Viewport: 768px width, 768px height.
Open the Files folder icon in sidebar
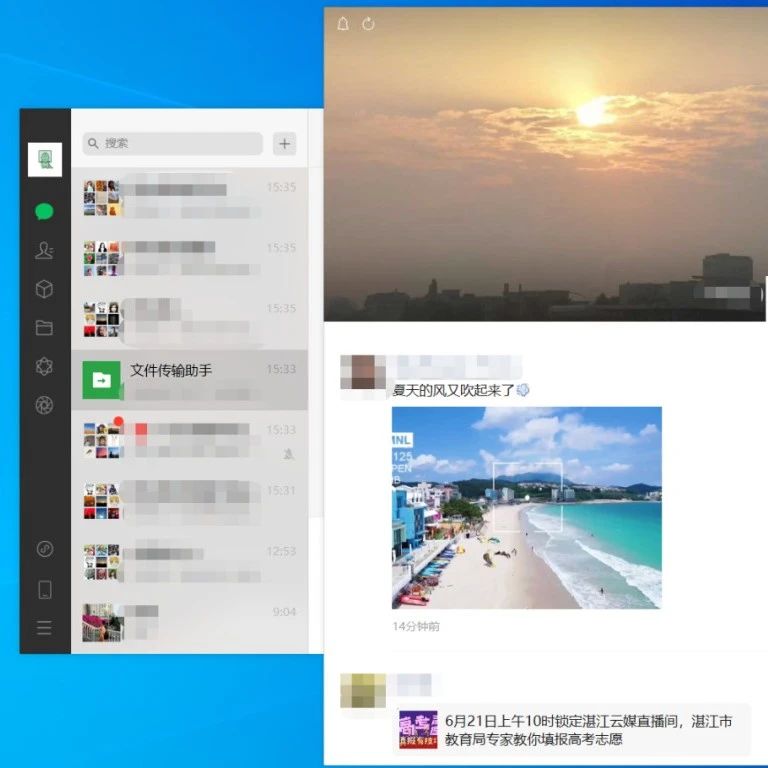pyautogui.click(x=45, y=328)
